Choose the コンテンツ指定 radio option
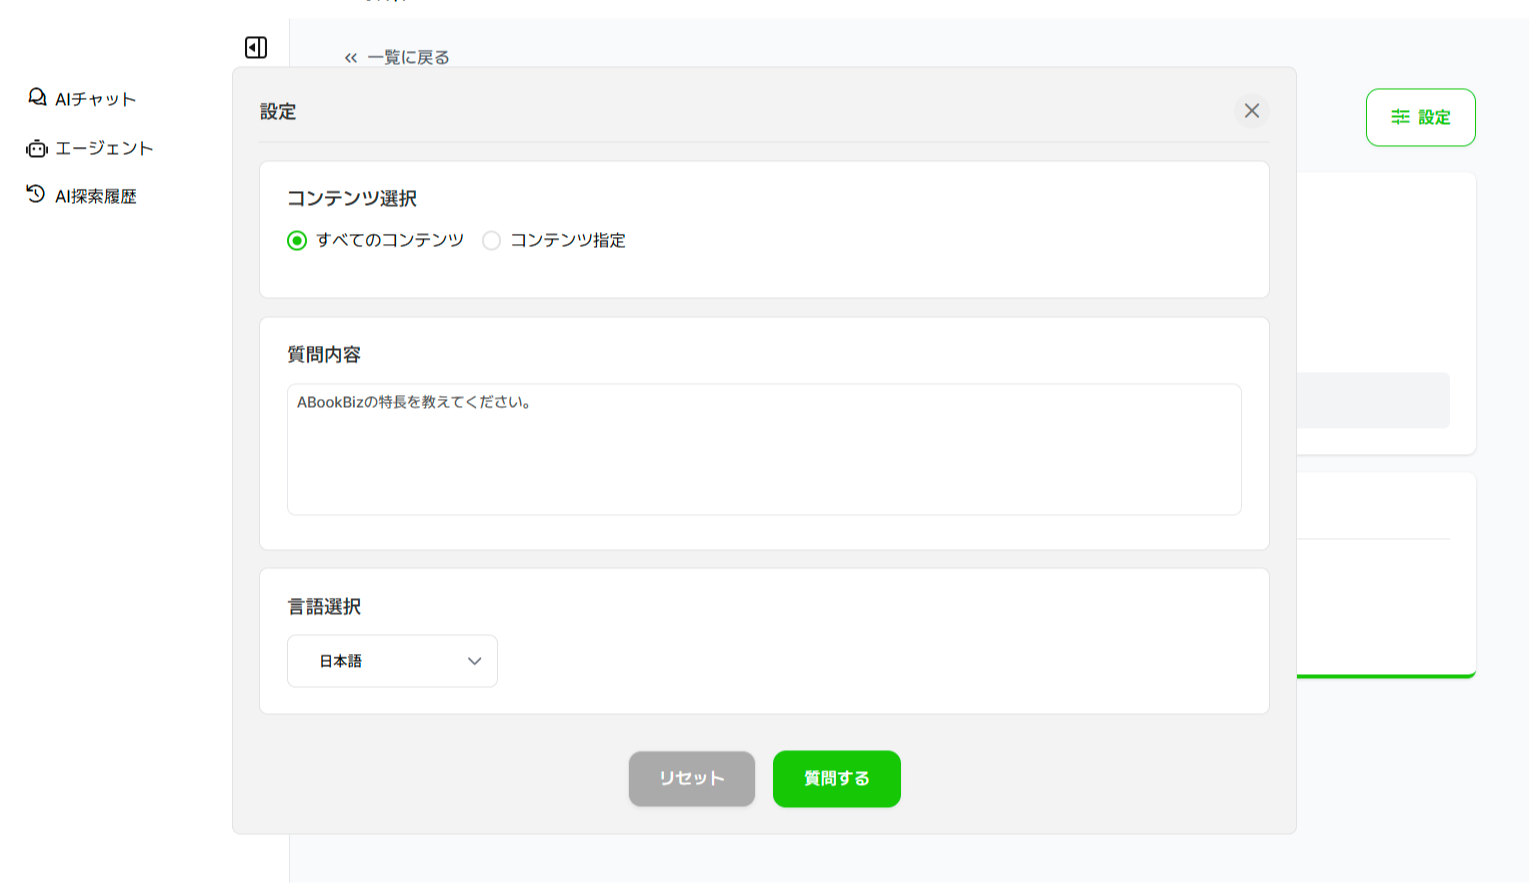The width and height of the screenshot is (1529, 884). pos(491,241)
